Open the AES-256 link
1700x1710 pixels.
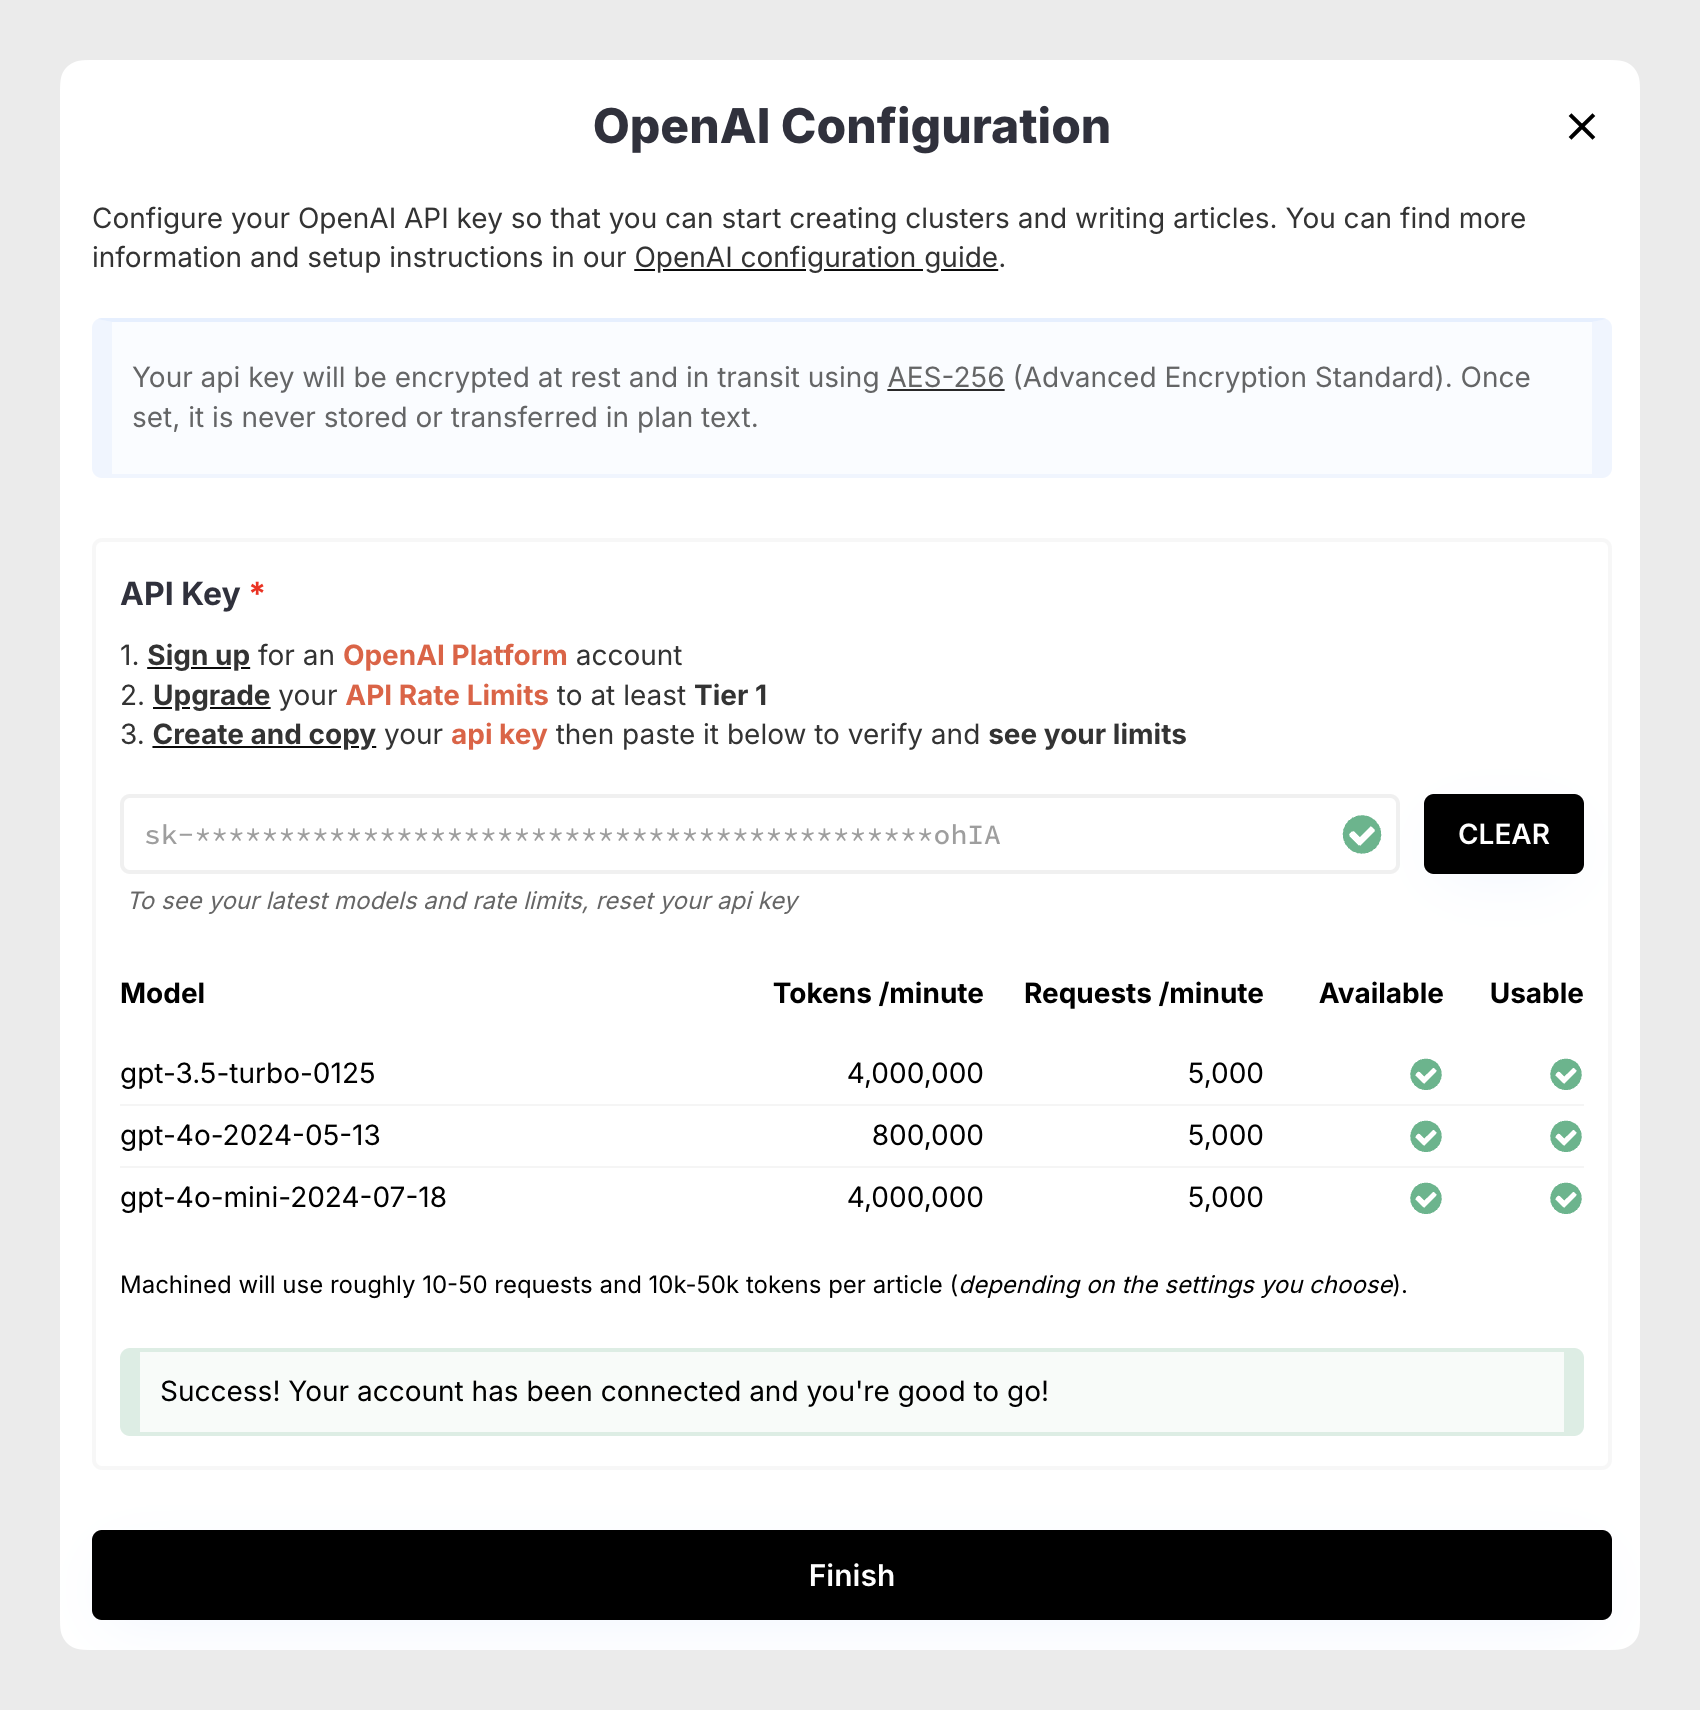(945, 378)
